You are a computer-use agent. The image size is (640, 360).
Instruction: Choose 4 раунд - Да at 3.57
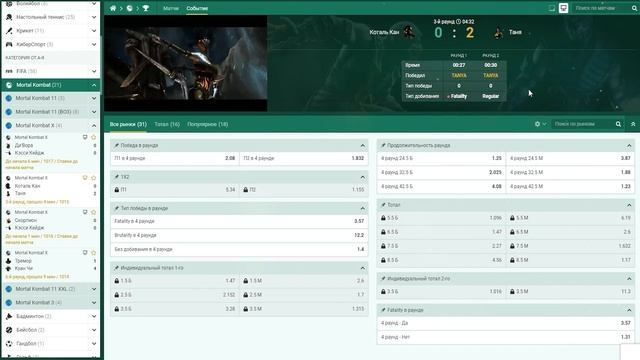point(506,323)
